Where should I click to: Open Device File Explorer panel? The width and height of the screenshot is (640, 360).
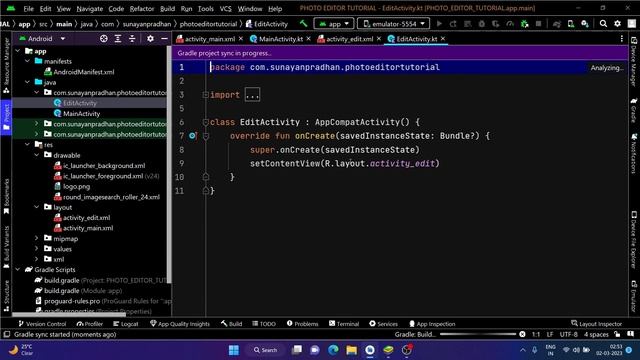(x=633, y=240)
